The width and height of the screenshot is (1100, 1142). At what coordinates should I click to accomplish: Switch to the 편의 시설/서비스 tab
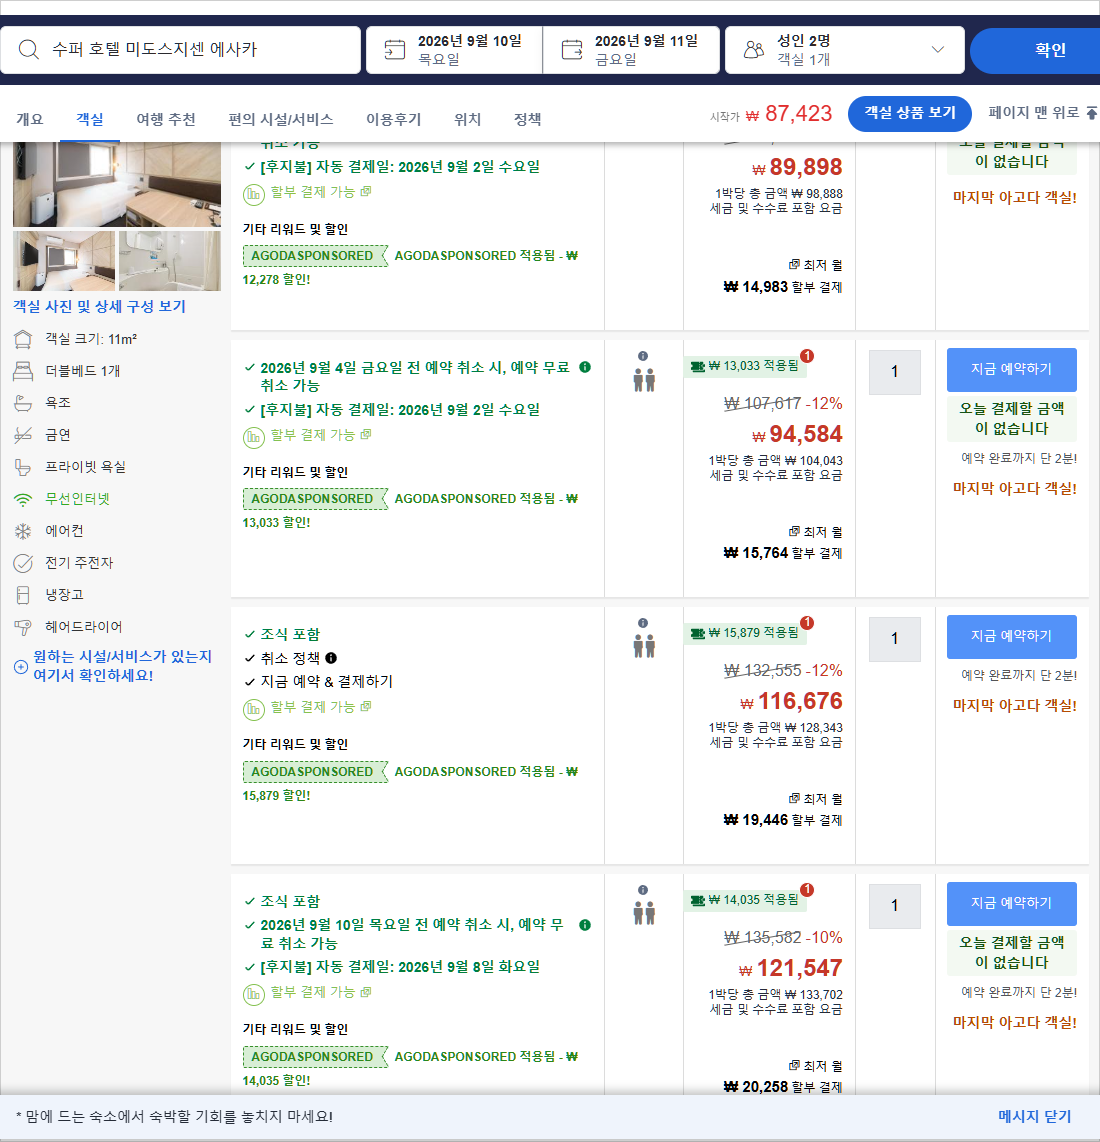(280, 119)
